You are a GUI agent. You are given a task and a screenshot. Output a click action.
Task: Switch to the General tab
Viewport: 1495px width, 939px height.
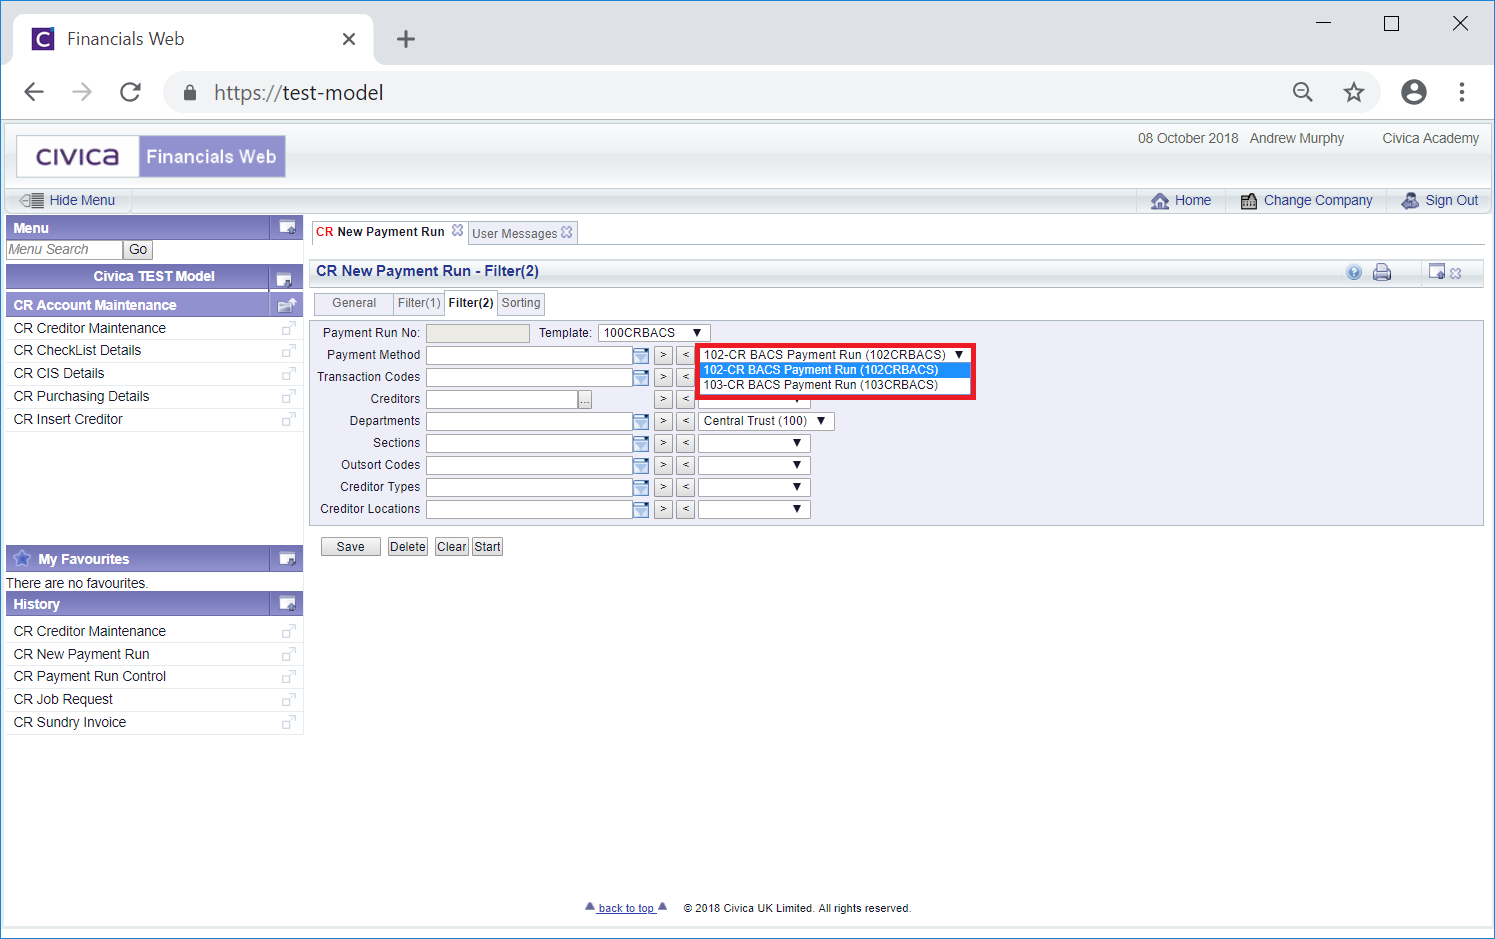click(x=354, y=303)
